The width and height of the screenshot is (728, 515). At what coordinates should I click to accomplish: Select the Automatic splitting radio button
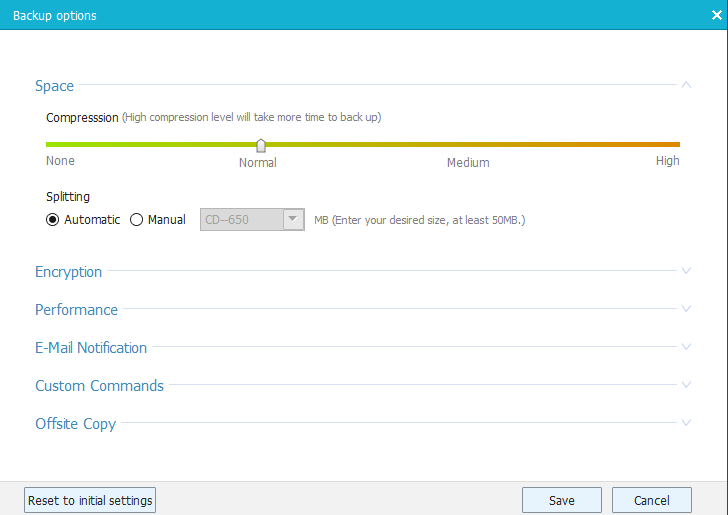52,220
